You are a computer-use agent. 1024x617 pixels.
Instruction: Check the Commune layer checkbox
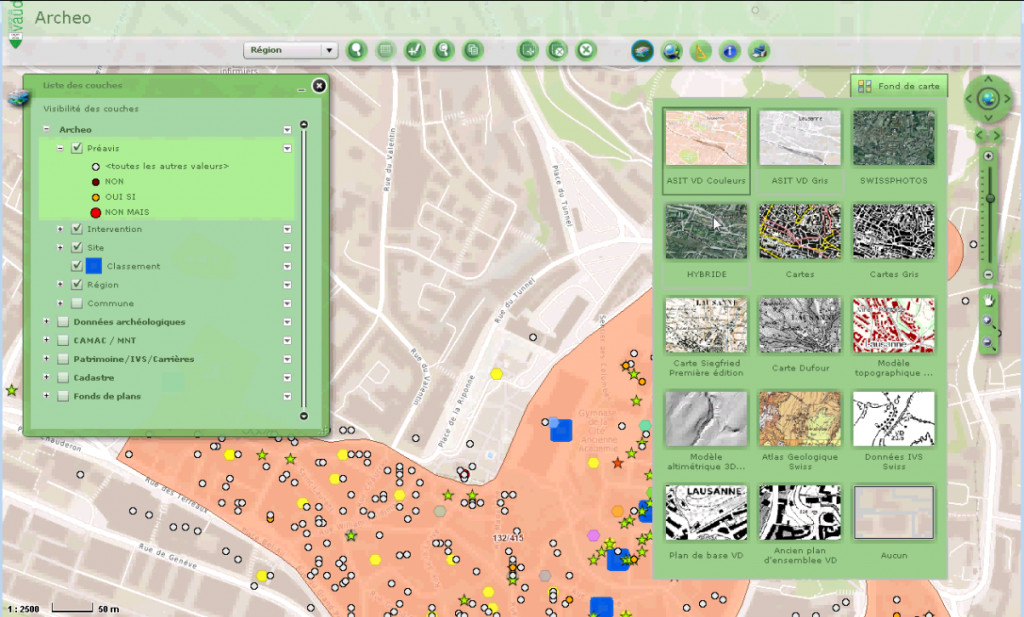tap(77, 303)
